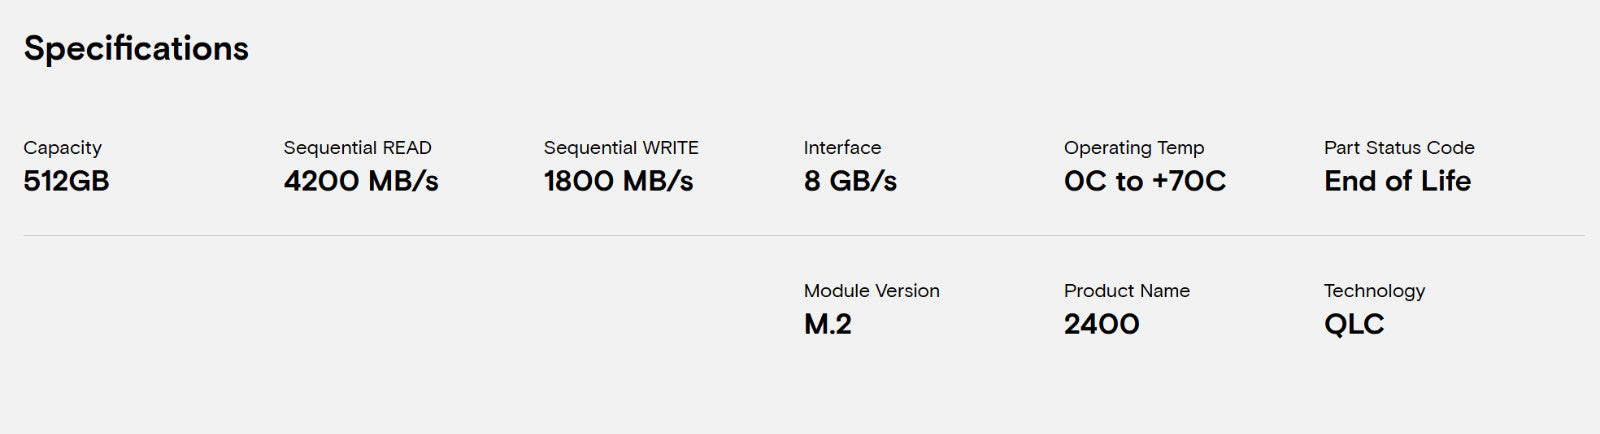Click the Specifications heading
The height and width of the screenshot is (434, 1600).
coord(136,49)
